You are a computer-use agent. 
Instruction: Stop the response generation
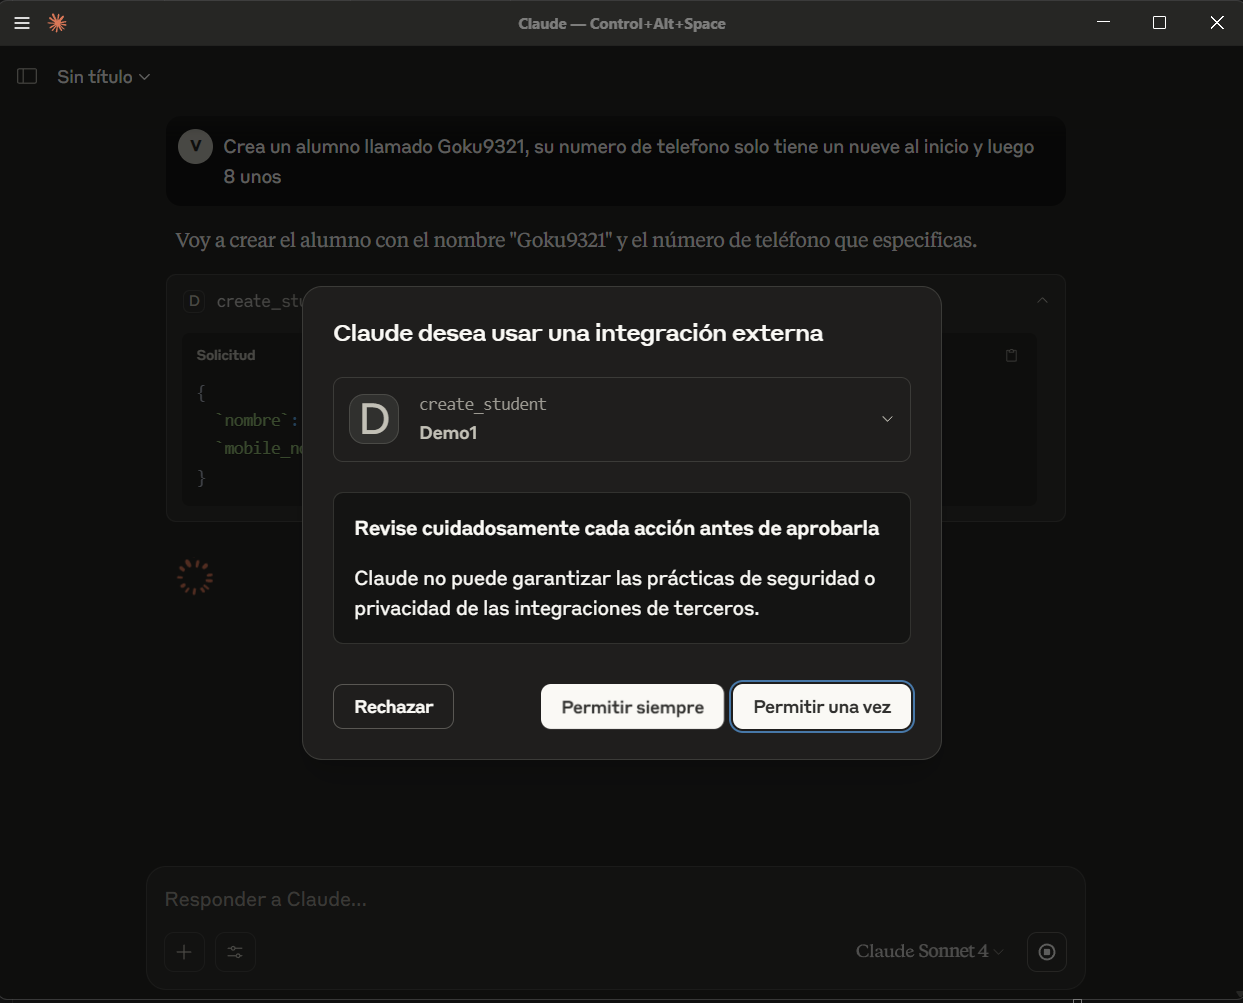pyautogui.click(x=1047, y=952)
